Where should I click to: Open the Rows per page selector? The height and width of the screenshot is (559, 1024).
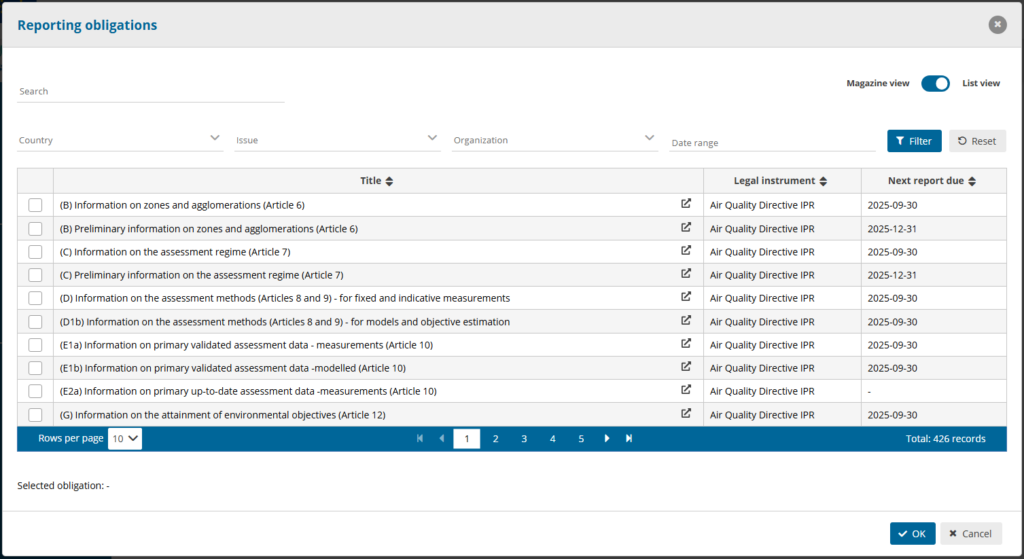(x=125, y=438)
